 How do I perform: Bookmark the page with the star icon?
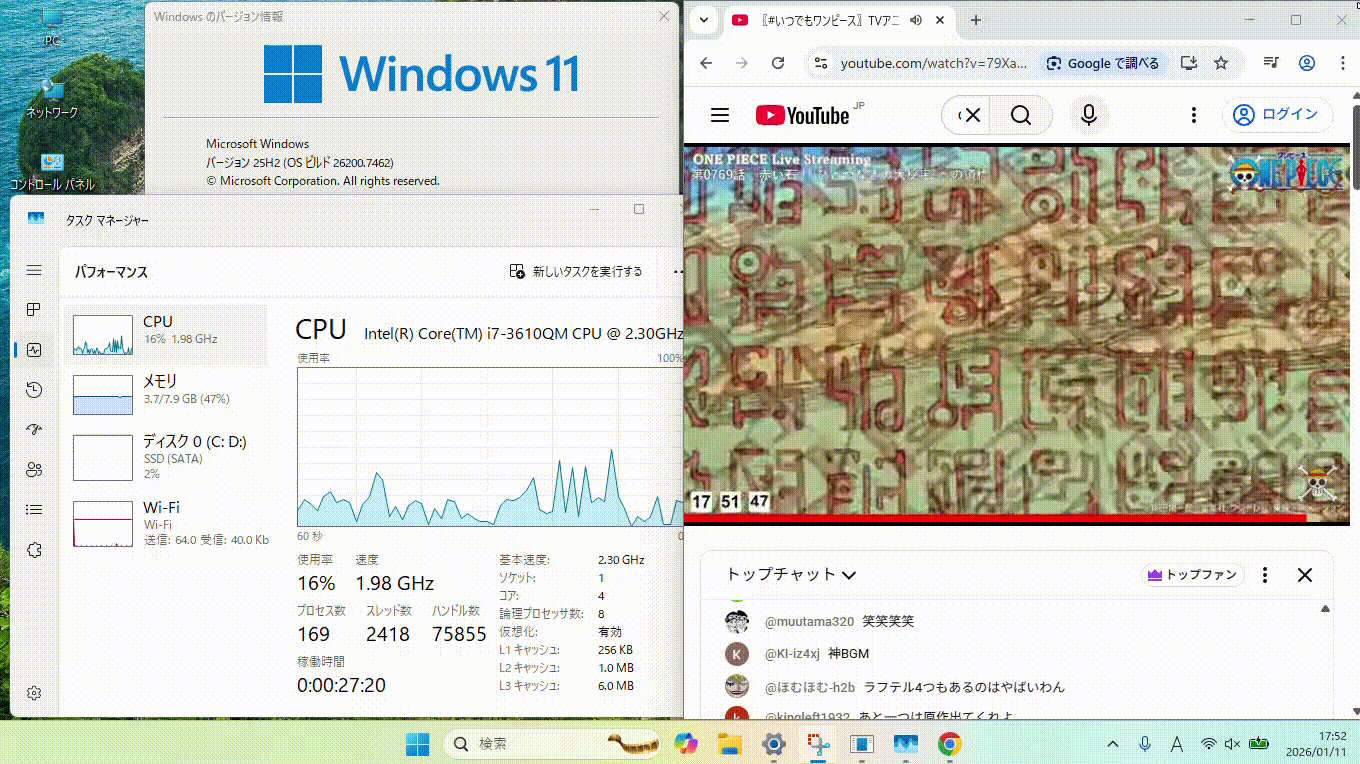tap(1221, 62)
